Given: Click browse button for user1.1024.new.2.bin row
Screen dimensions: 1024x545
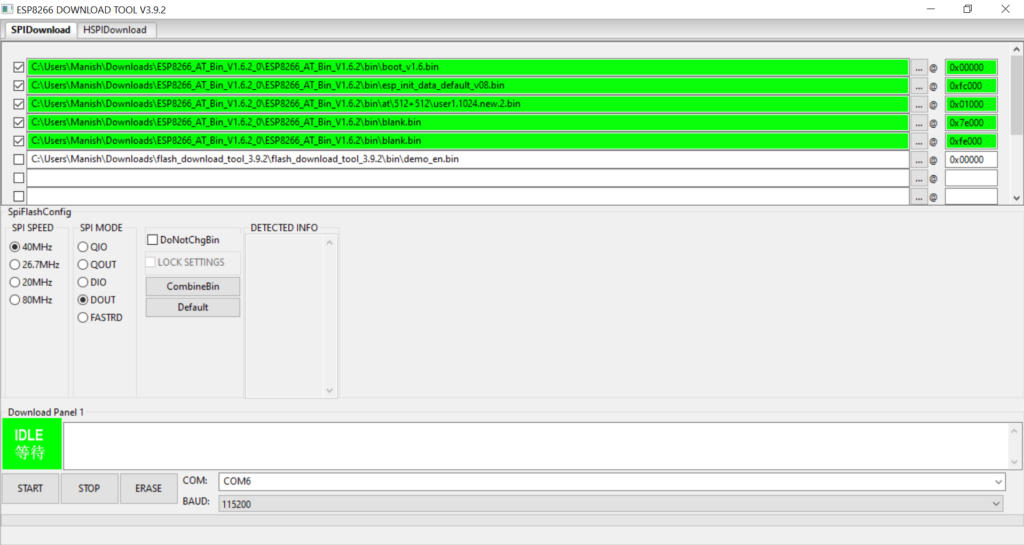Looking at the screenshot, I should tap(919, 104).
